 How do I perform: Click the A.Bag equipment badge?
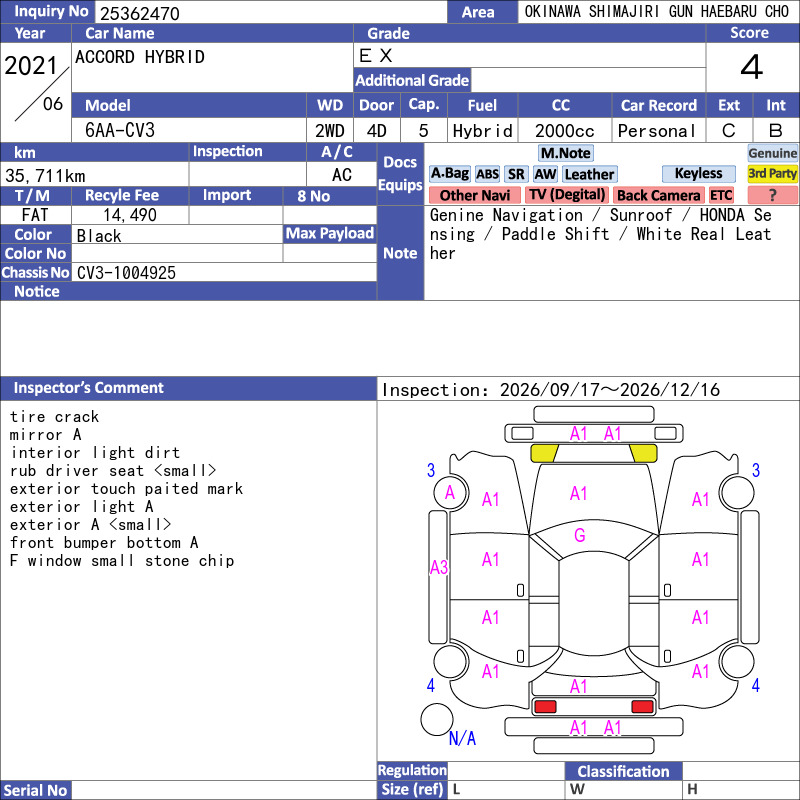449,174
